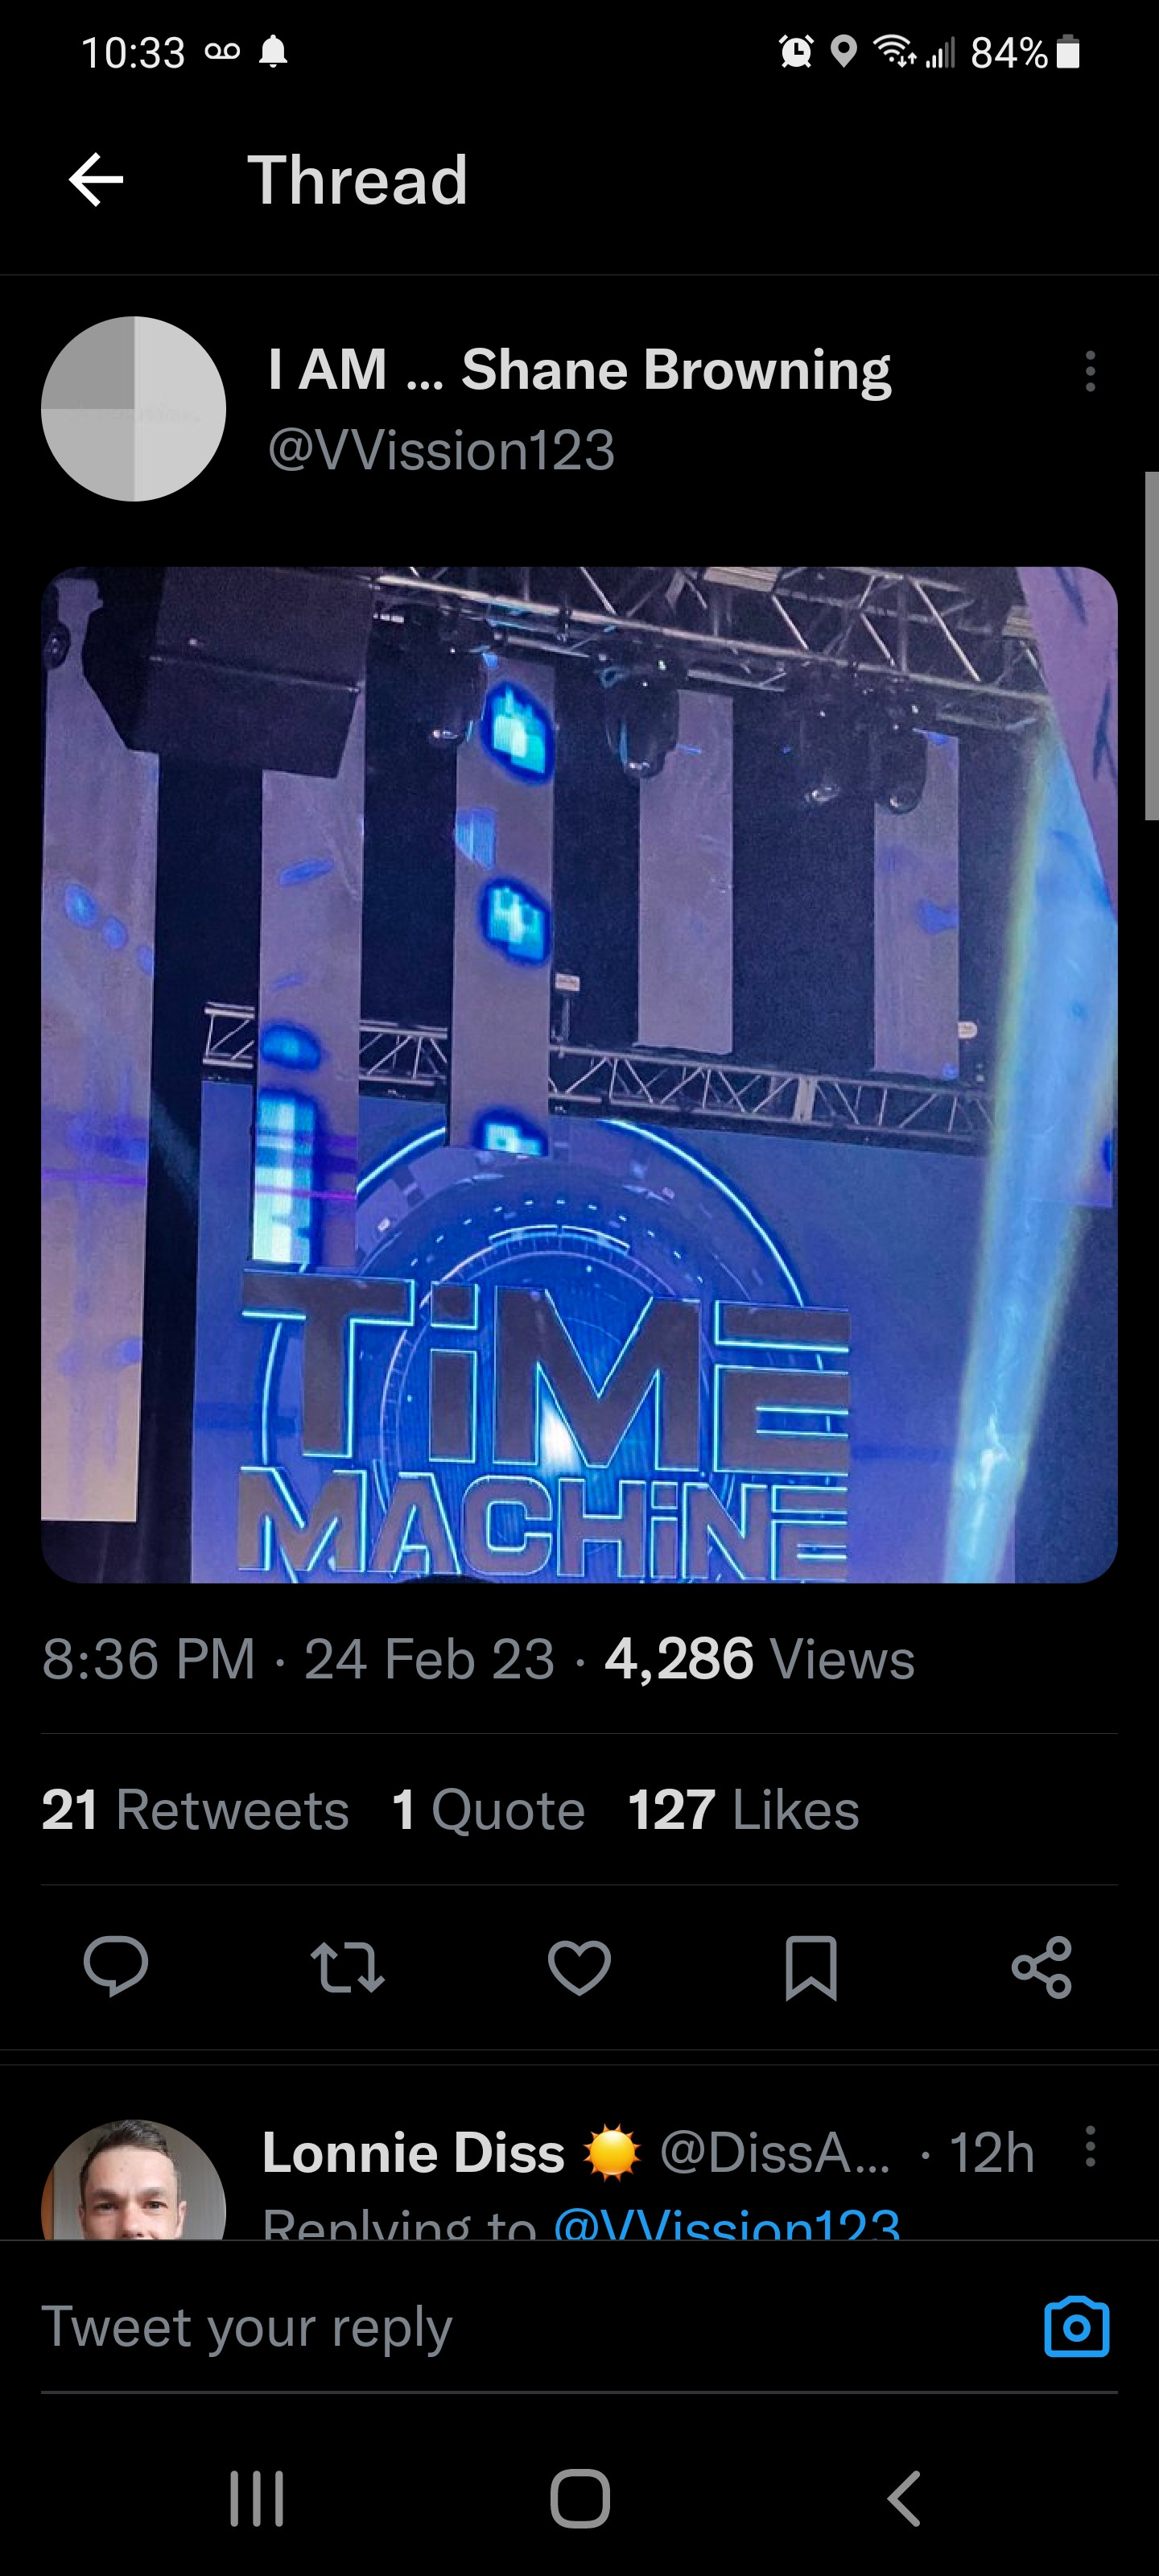
Task: Tap the Android home button
Action: coord(580,2498)
